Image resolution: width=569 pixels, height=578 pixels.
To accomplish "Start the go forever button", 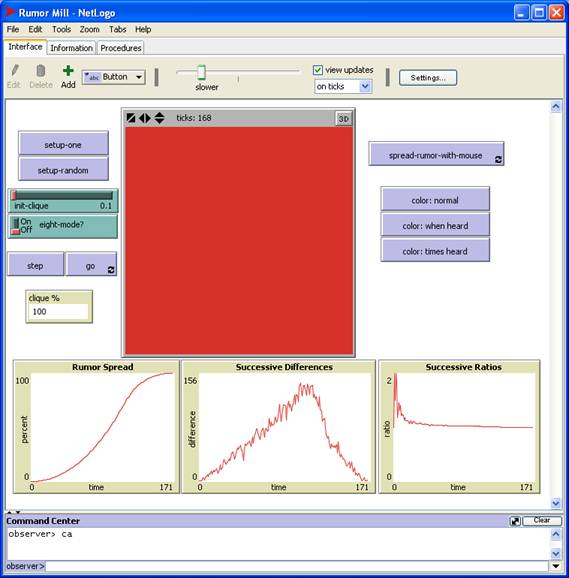I will point(91,264).
